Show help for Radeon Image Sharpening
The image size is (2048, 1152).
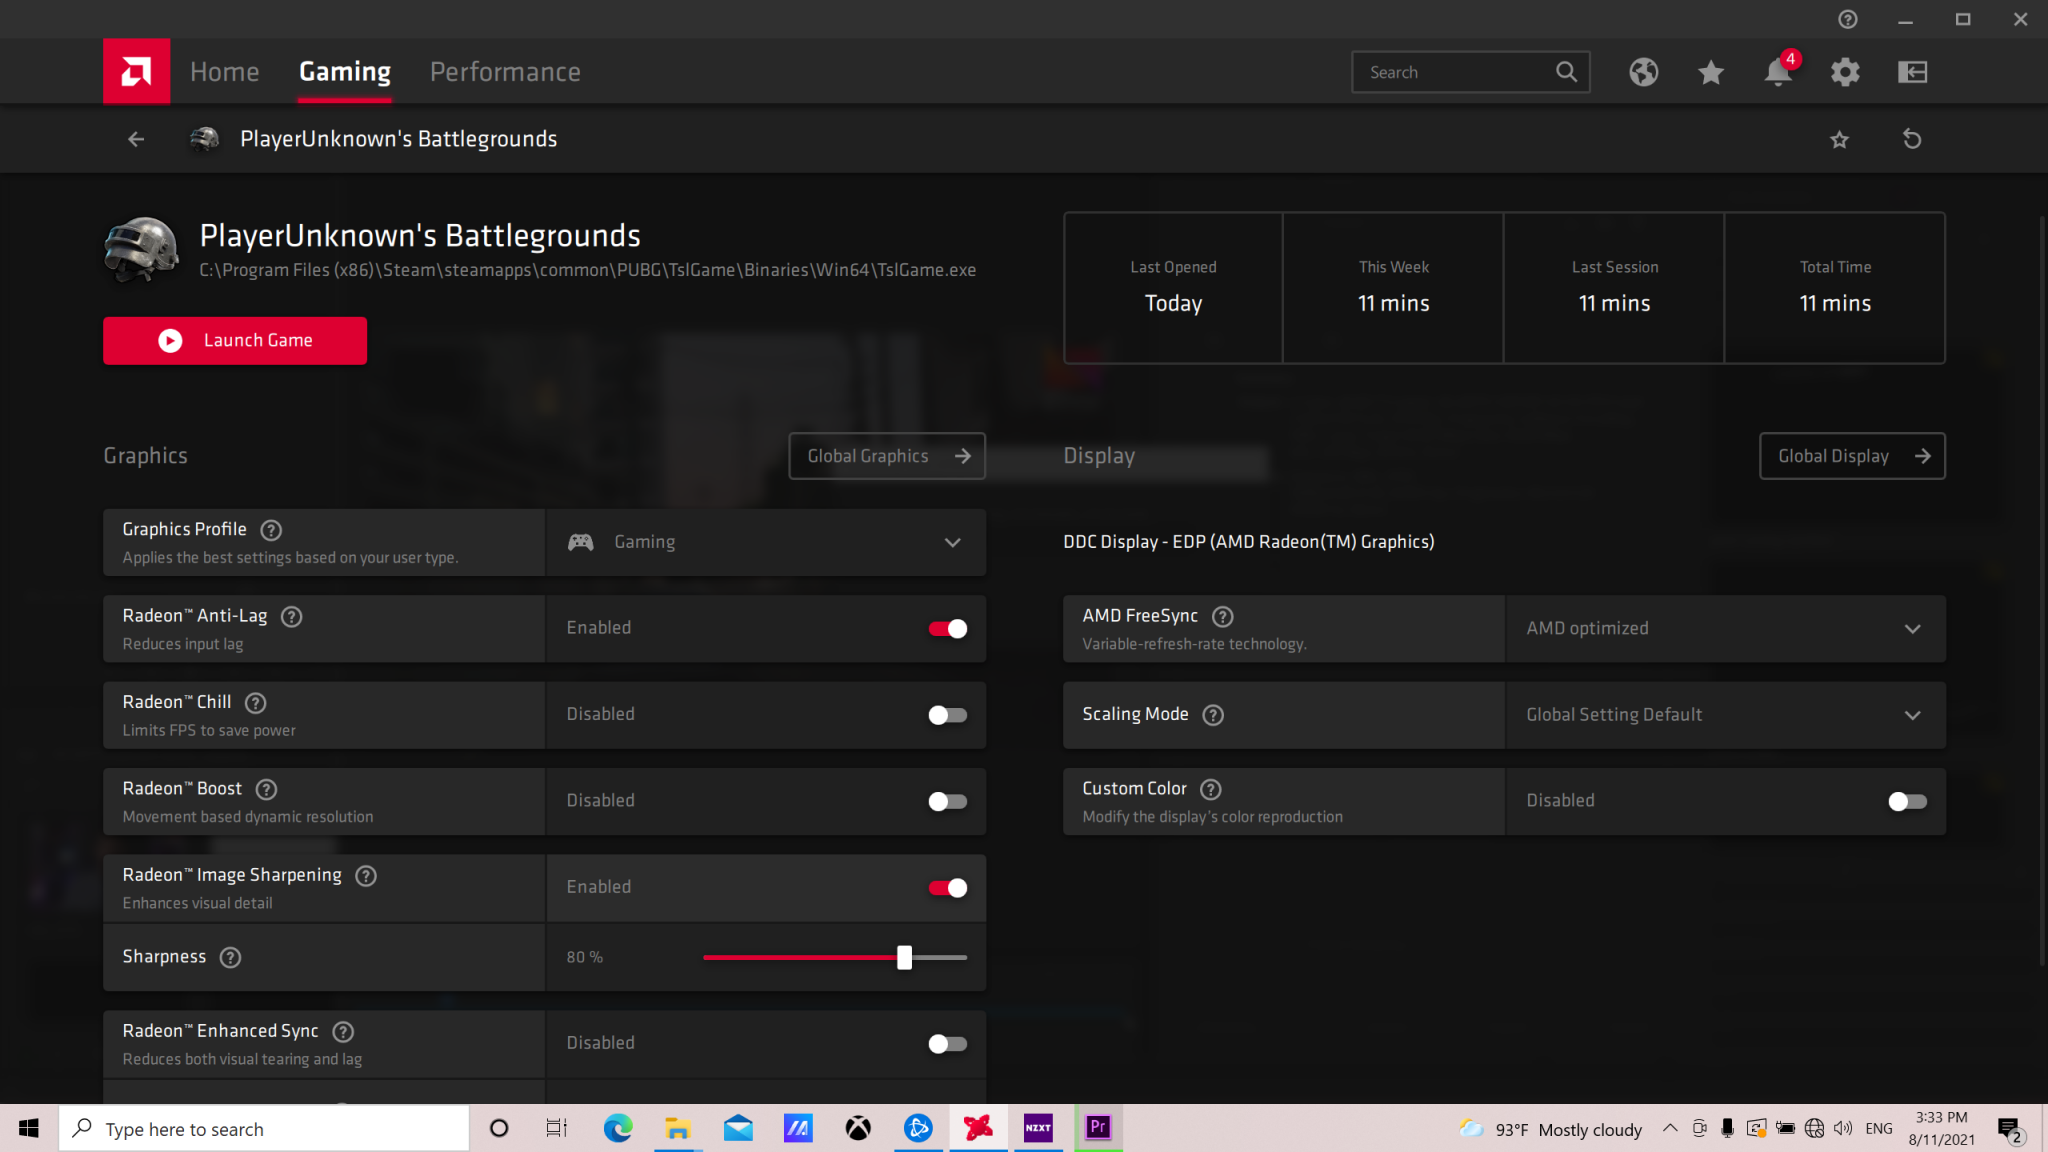(366, 876)
